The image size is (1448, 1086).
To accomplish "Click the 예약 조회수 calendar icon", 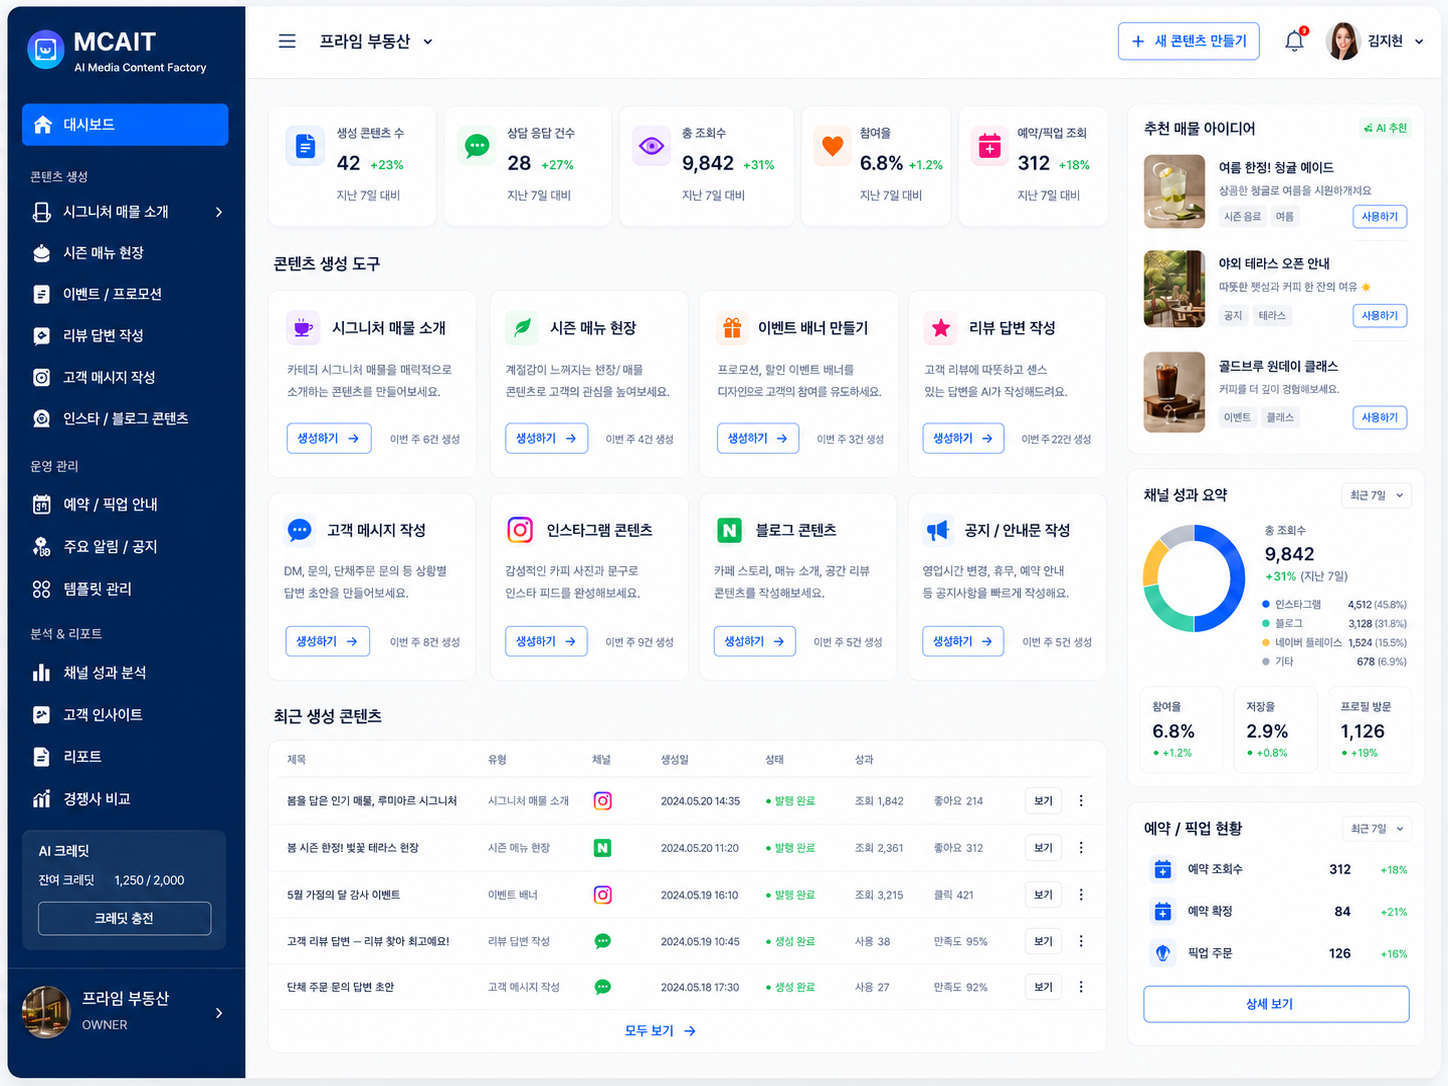I will pos(1162,869).
